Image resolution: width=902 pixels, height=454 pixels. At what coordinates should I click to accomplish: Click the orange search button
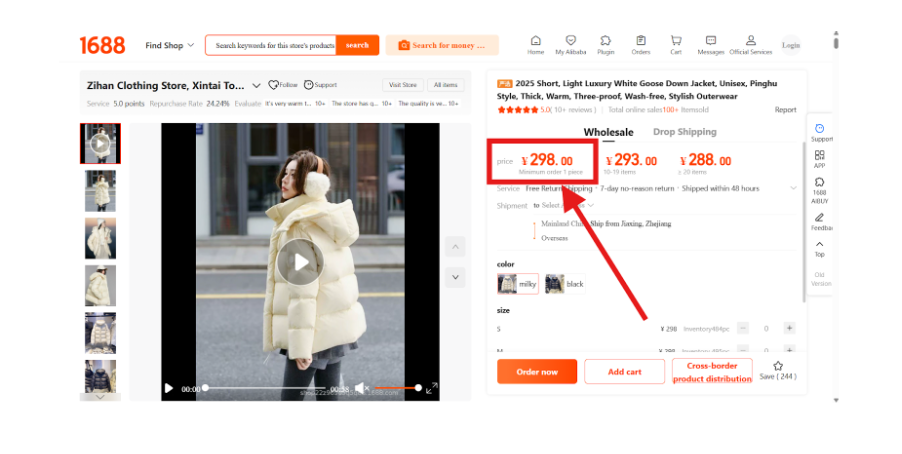(357, 45)
